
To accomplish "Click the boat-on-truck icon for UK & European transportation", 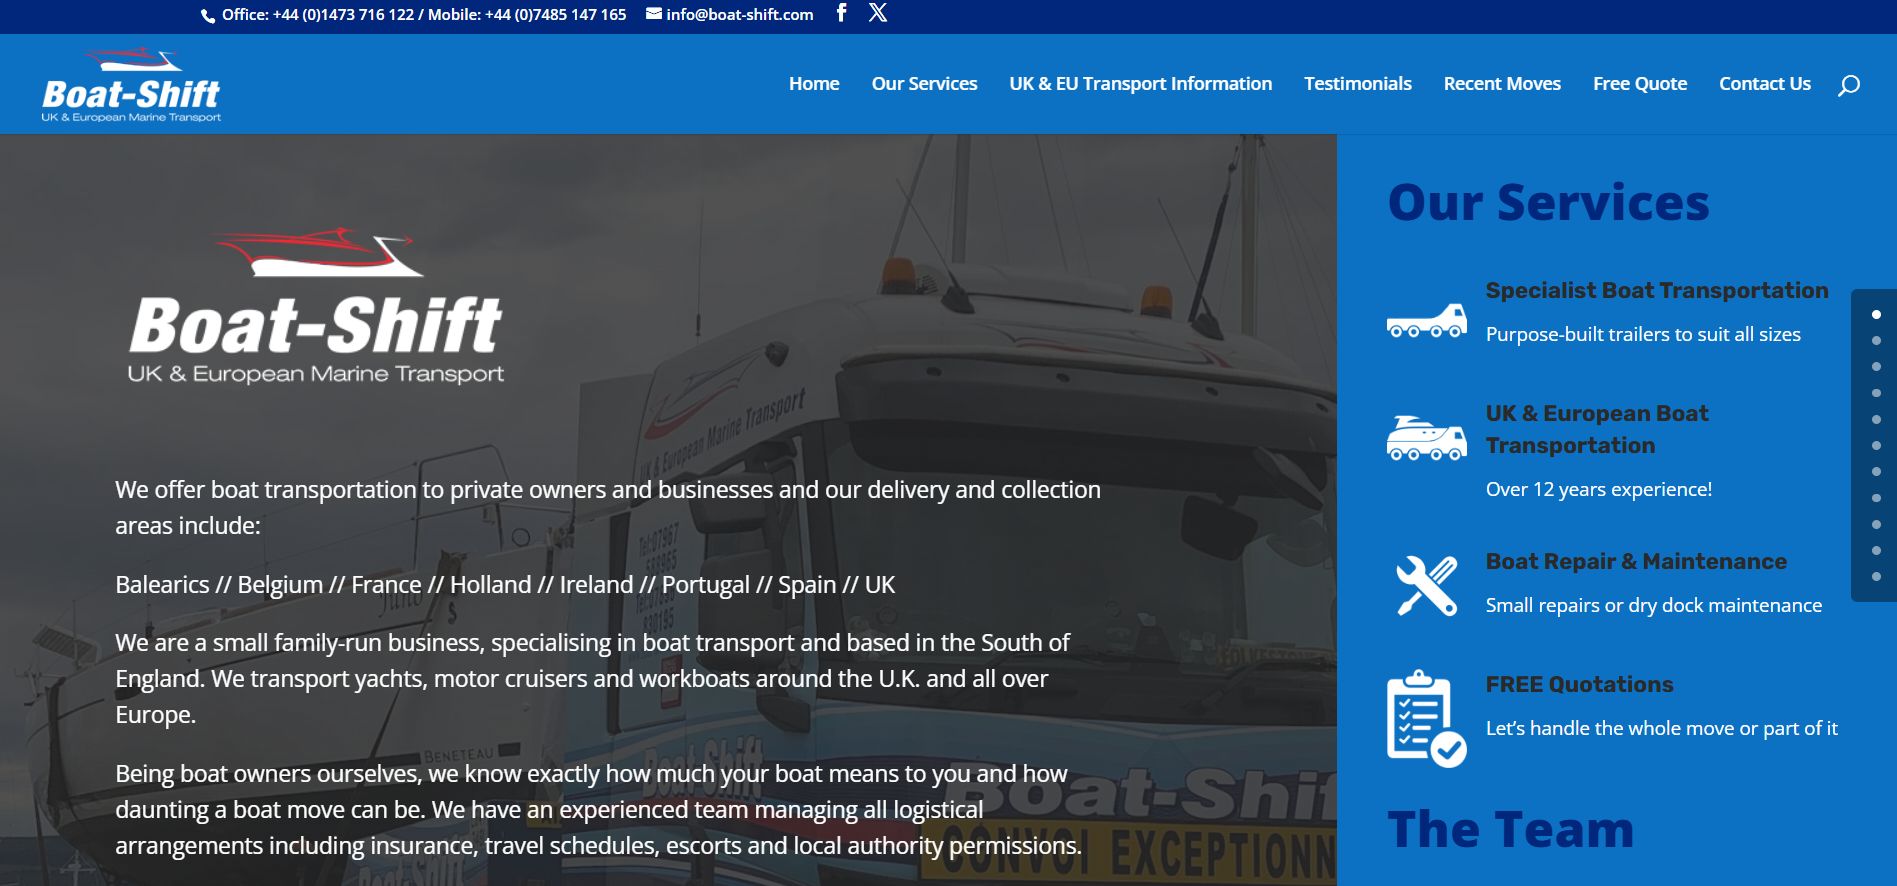I will pos(1426,438).
